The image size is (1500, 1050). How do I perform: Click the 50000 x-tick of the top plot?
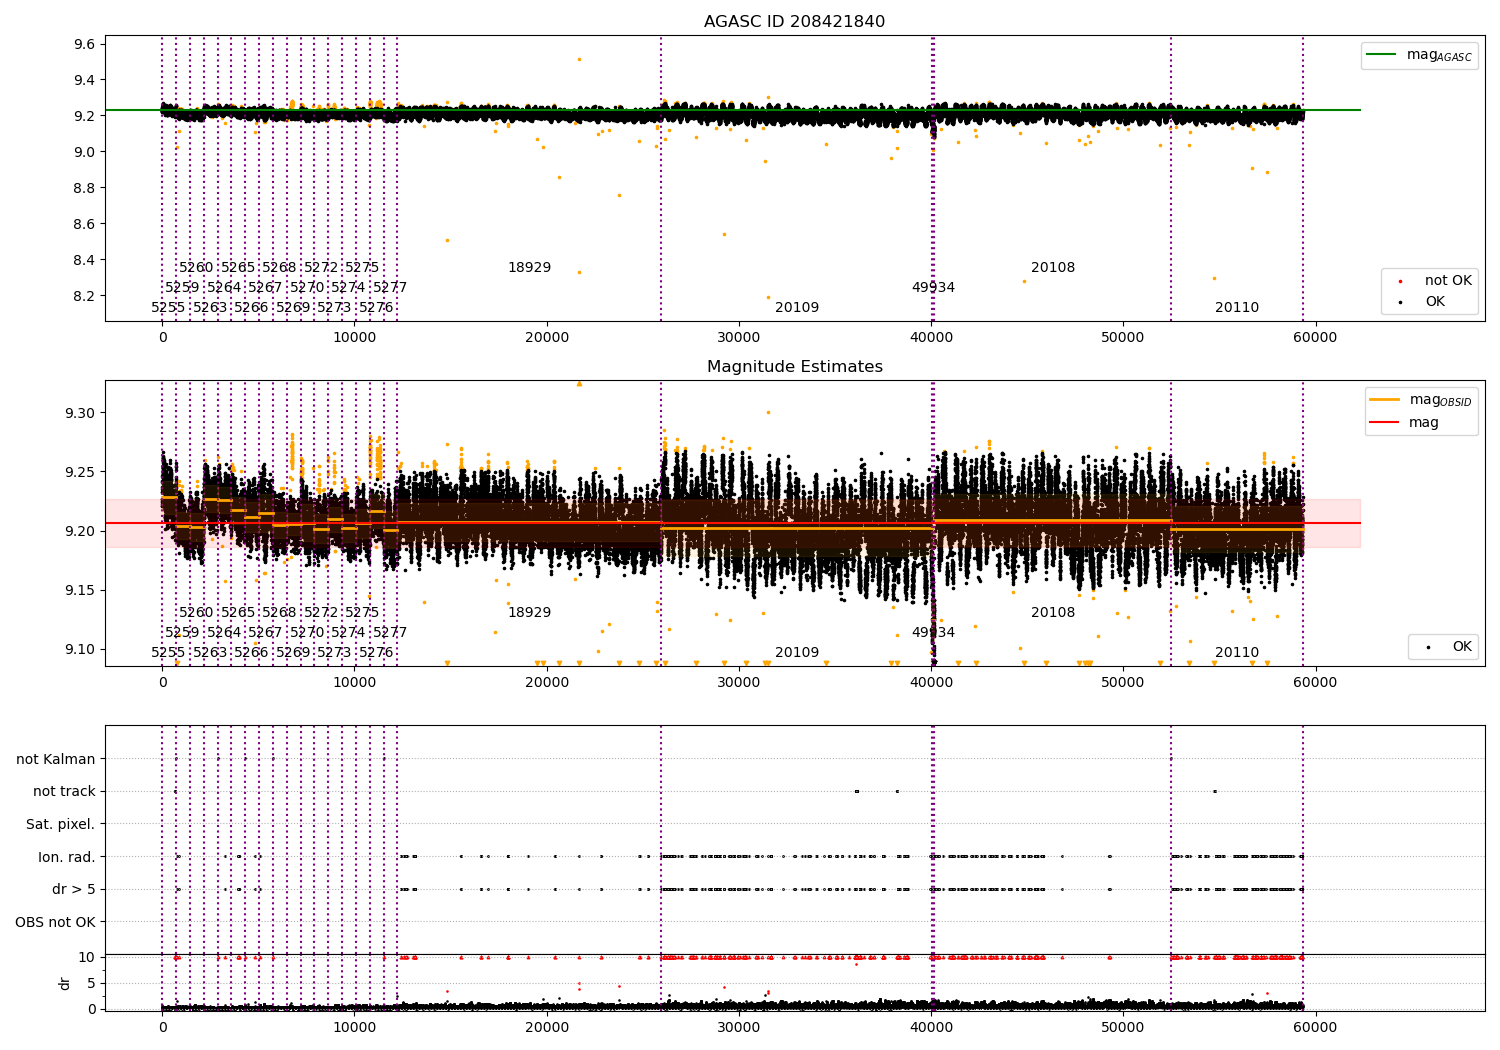tap(1123, 338)
